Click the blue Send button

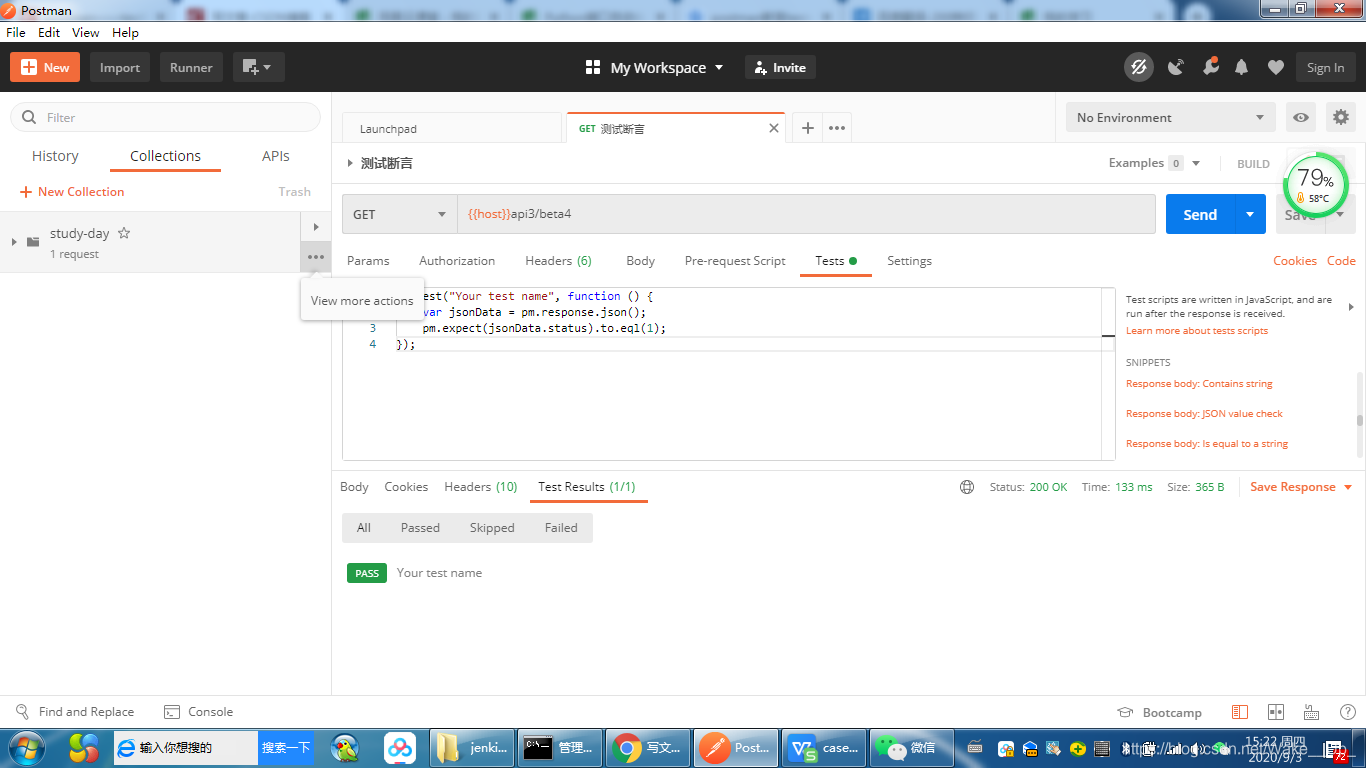pyautogui.click(x=1200, y=214)
